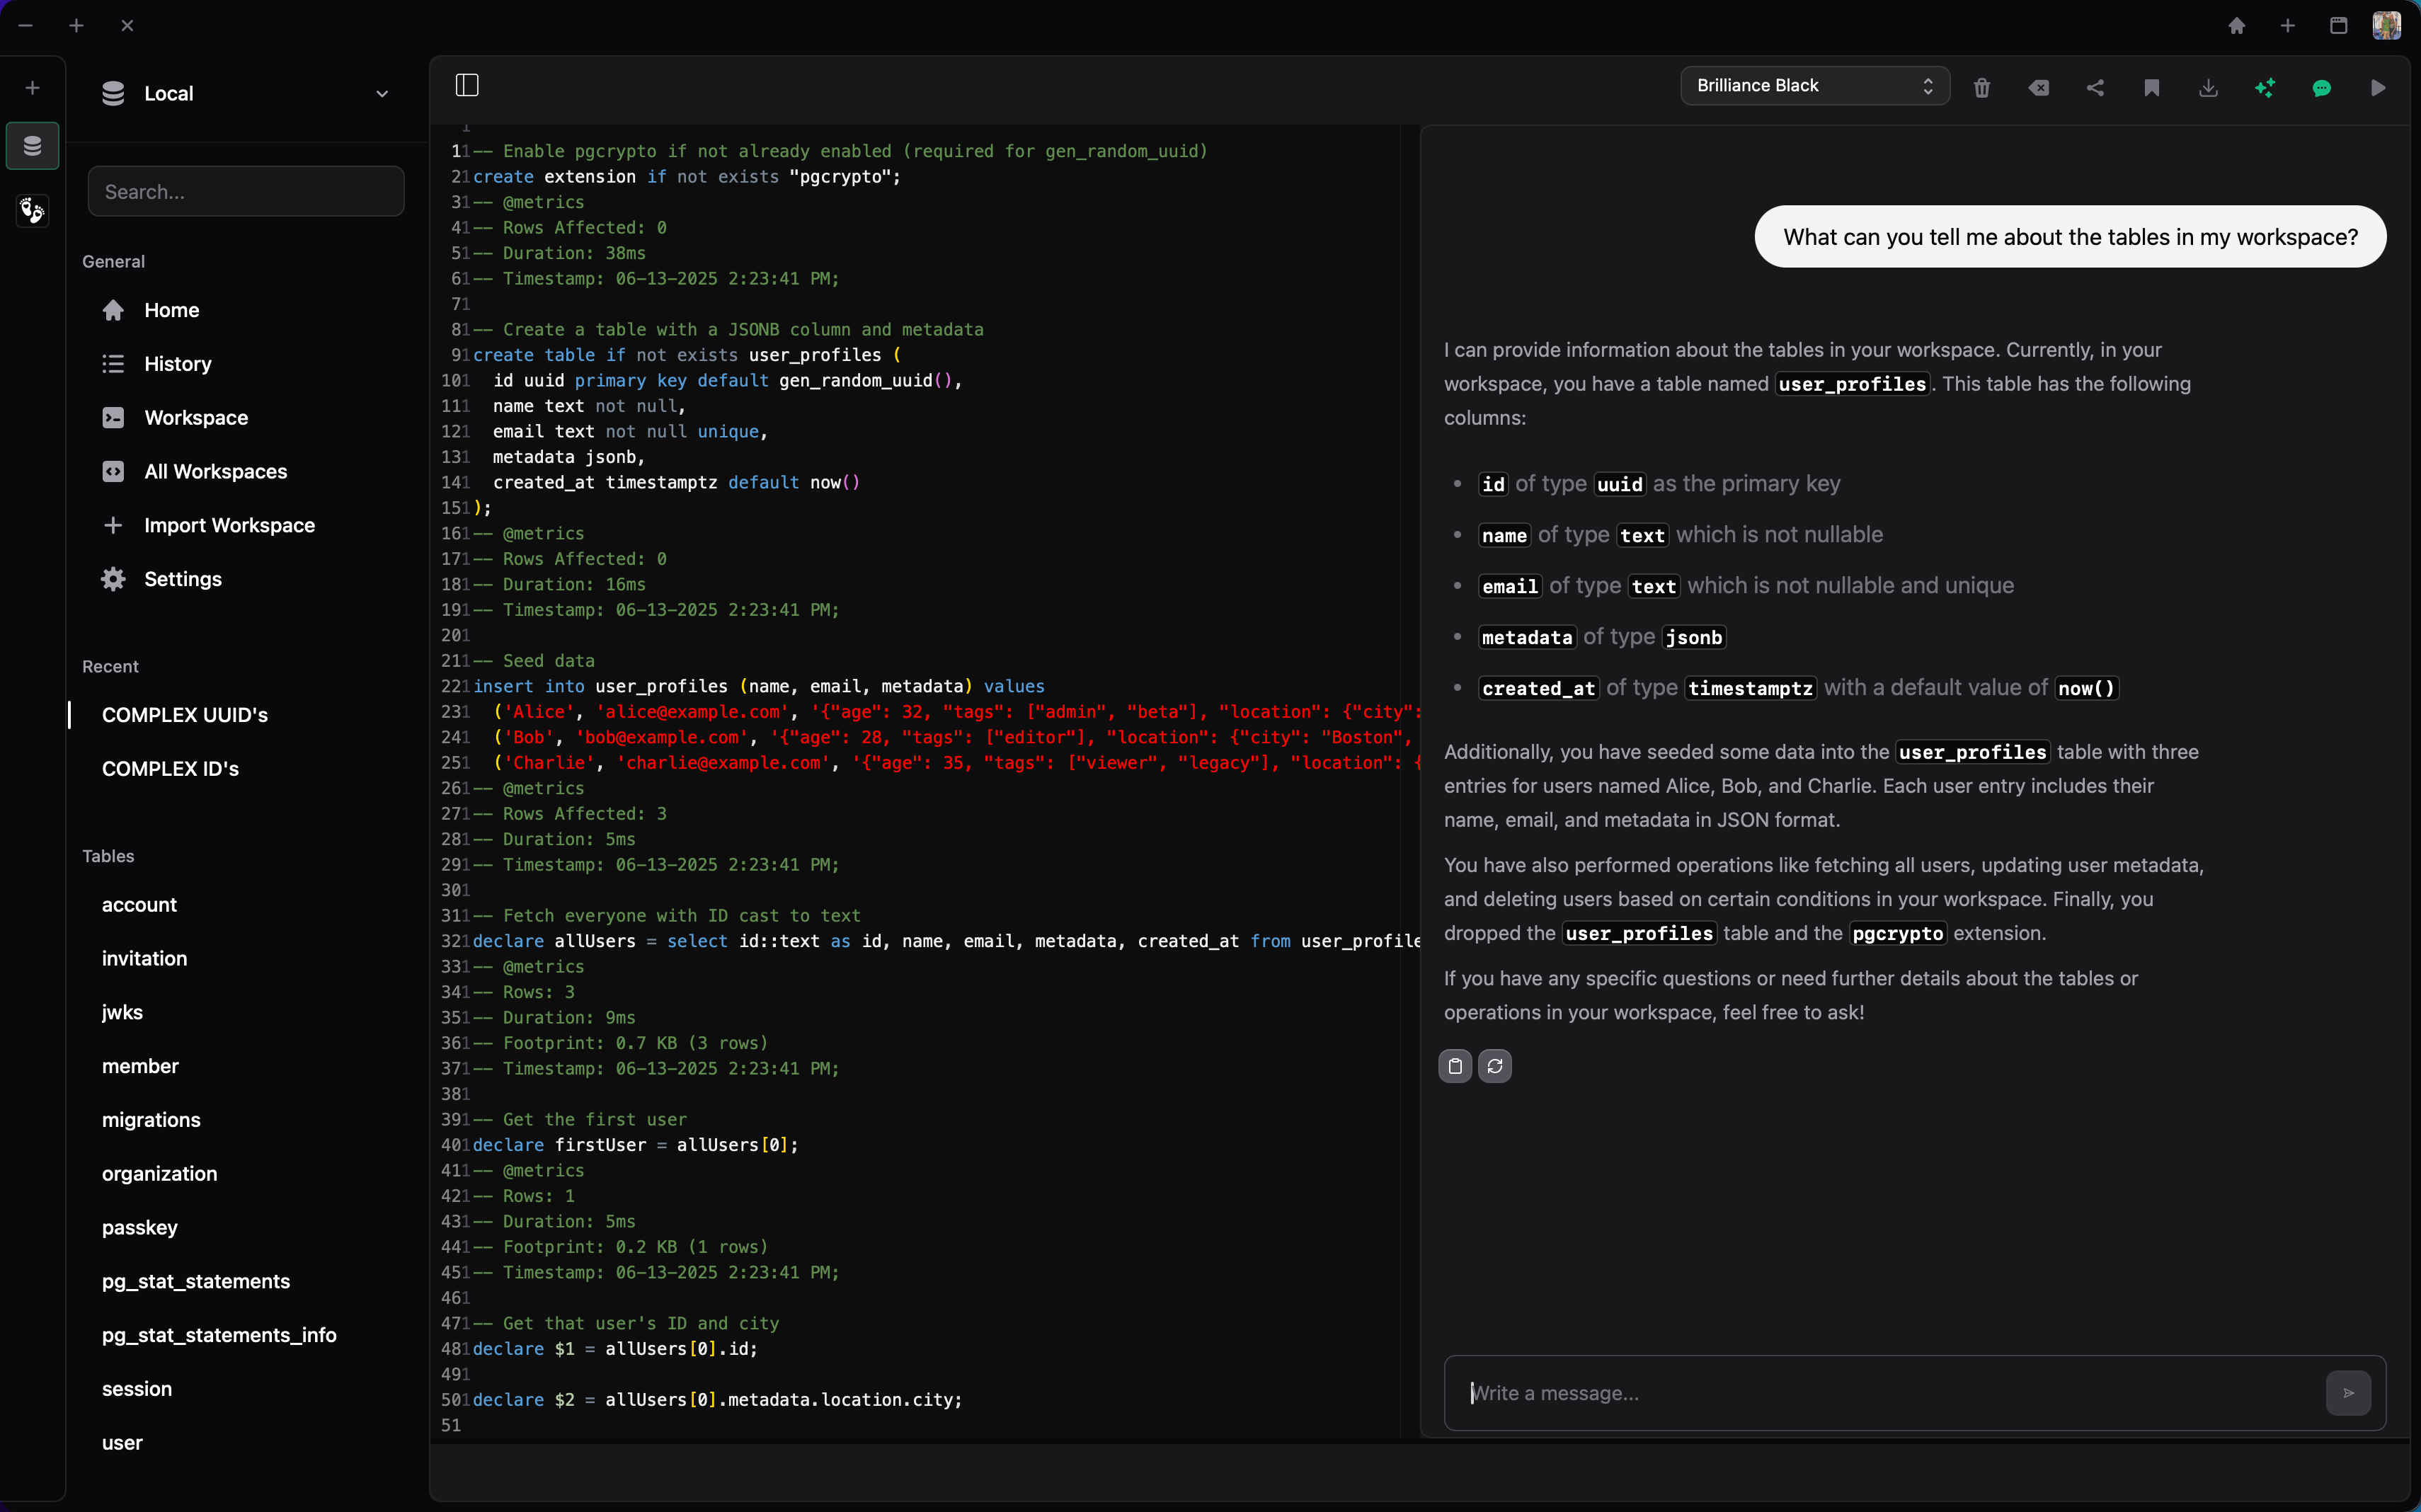The width and height of the screenshot is (2421, 1512).
Task: Select the footprints icon in left rail
Action: 32,210
